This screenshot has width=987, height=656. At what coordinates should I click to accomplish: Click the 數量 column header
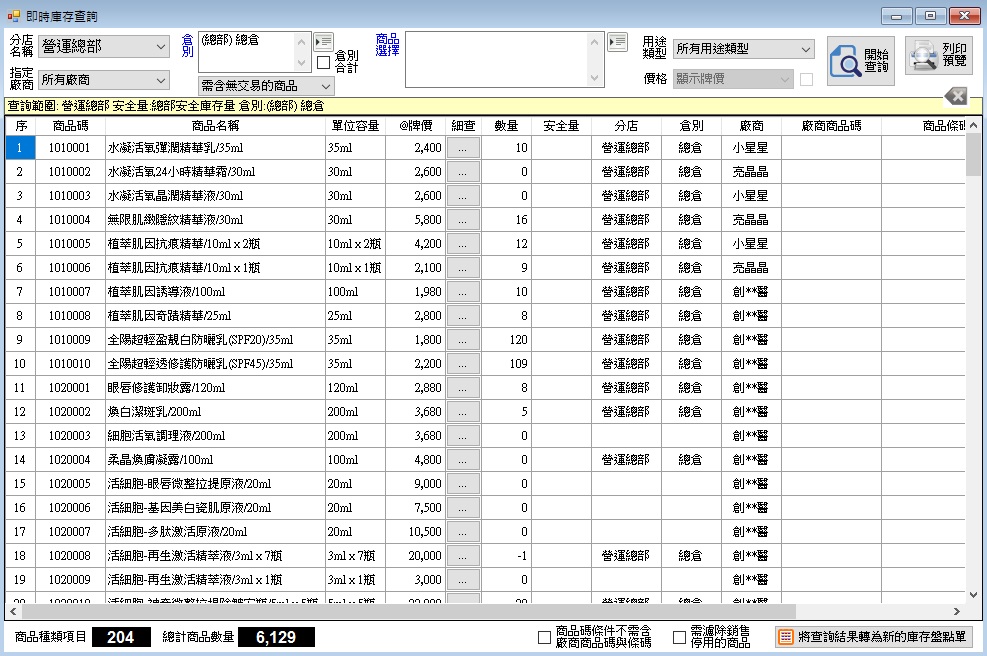tap(507, 126)
